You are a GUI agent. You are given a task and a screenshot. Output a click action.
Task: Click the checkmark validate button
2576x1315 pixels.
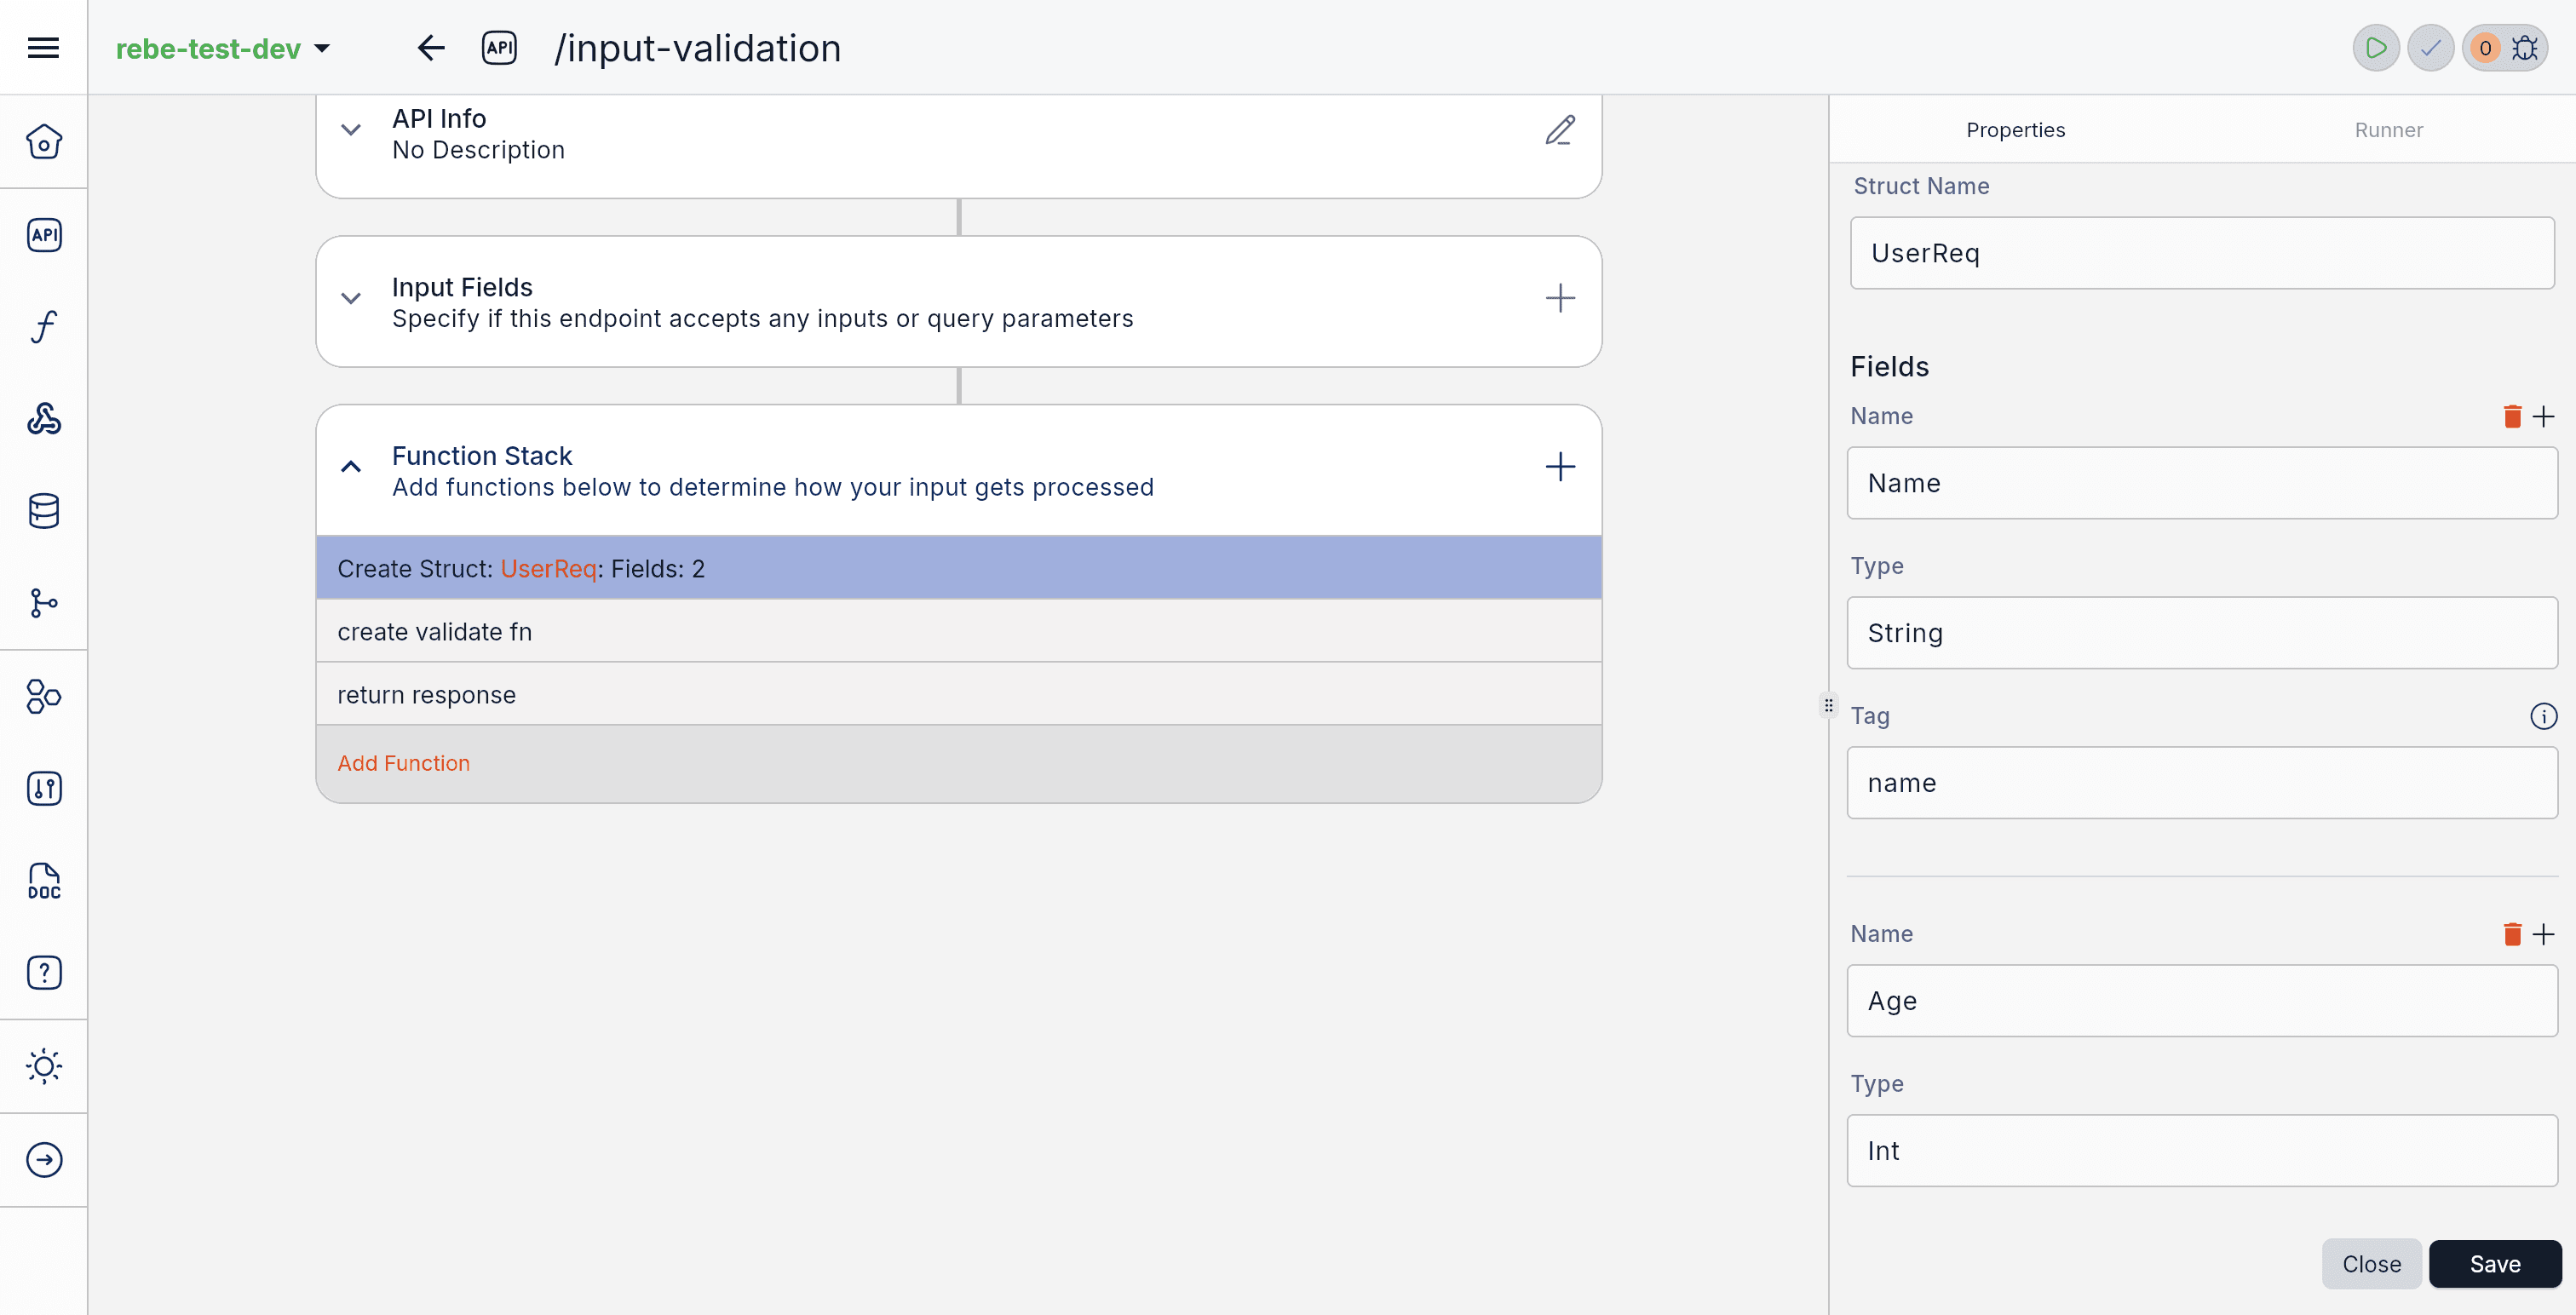(2431, 47)
